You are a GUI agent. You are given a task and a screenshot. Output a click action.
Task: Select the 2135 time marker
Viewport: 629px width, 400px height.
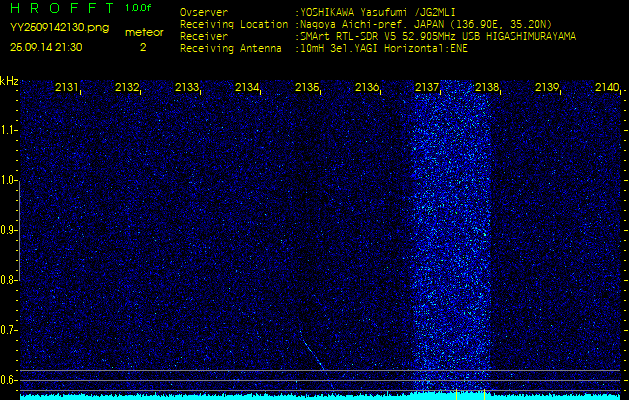coord(307,88)
